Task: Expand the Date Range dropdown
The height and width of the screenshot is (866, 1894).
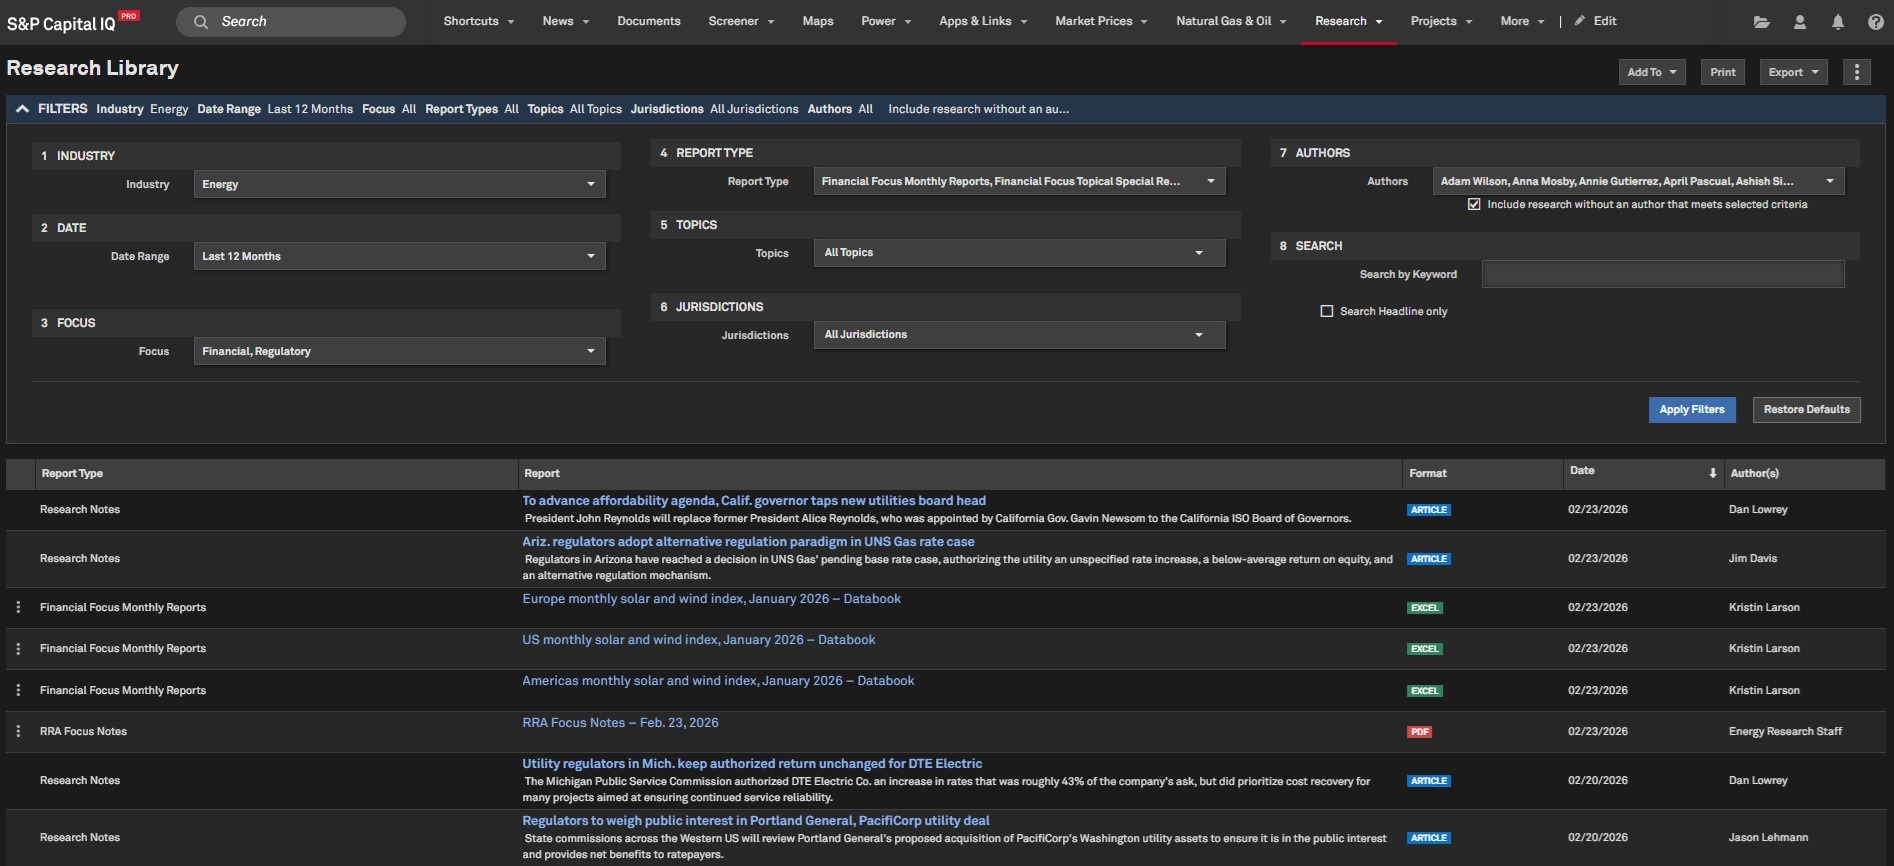Action: pos(399,256)
